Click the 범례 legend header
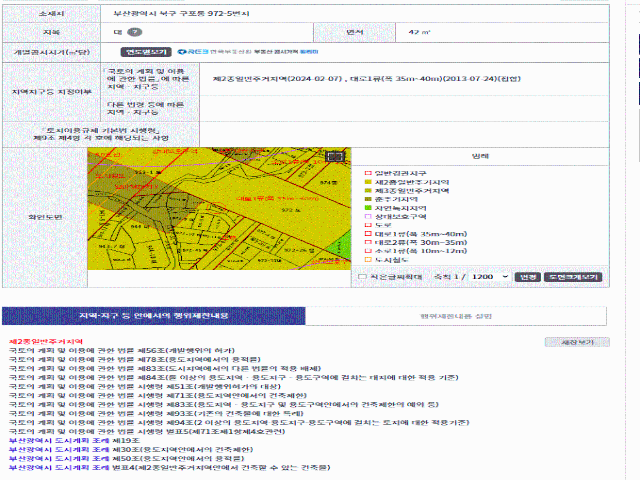The image size is (640, 480). click(x=480, y=156)
